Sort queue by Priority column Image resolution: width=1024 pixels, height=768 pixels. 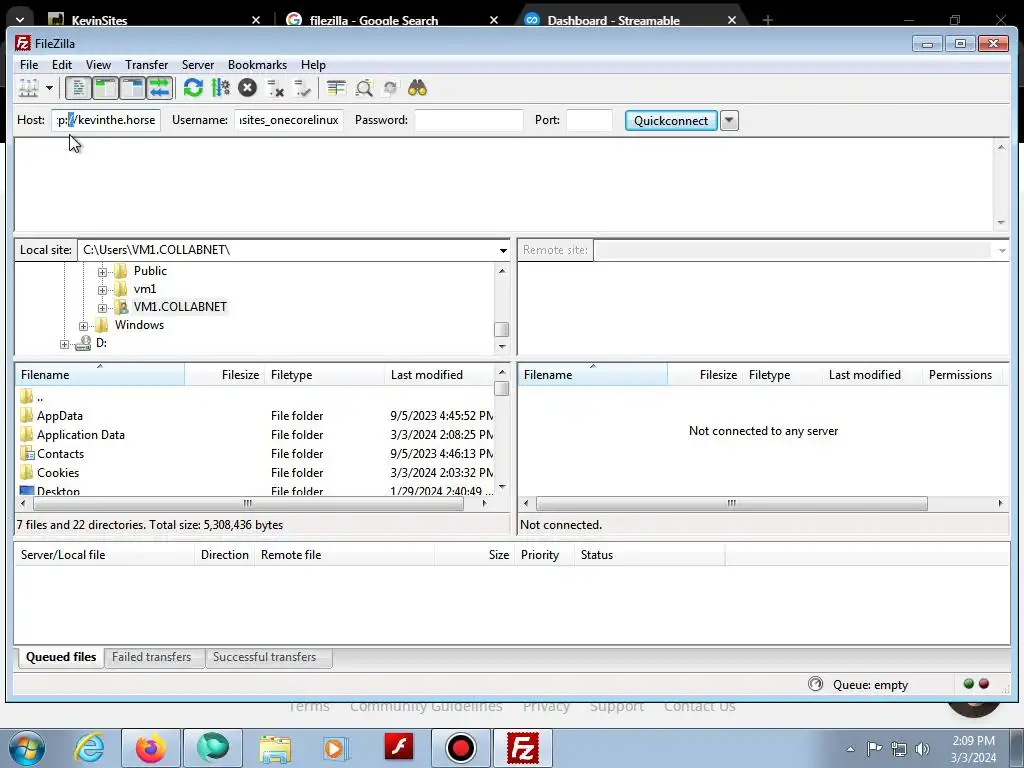(545, 554)
